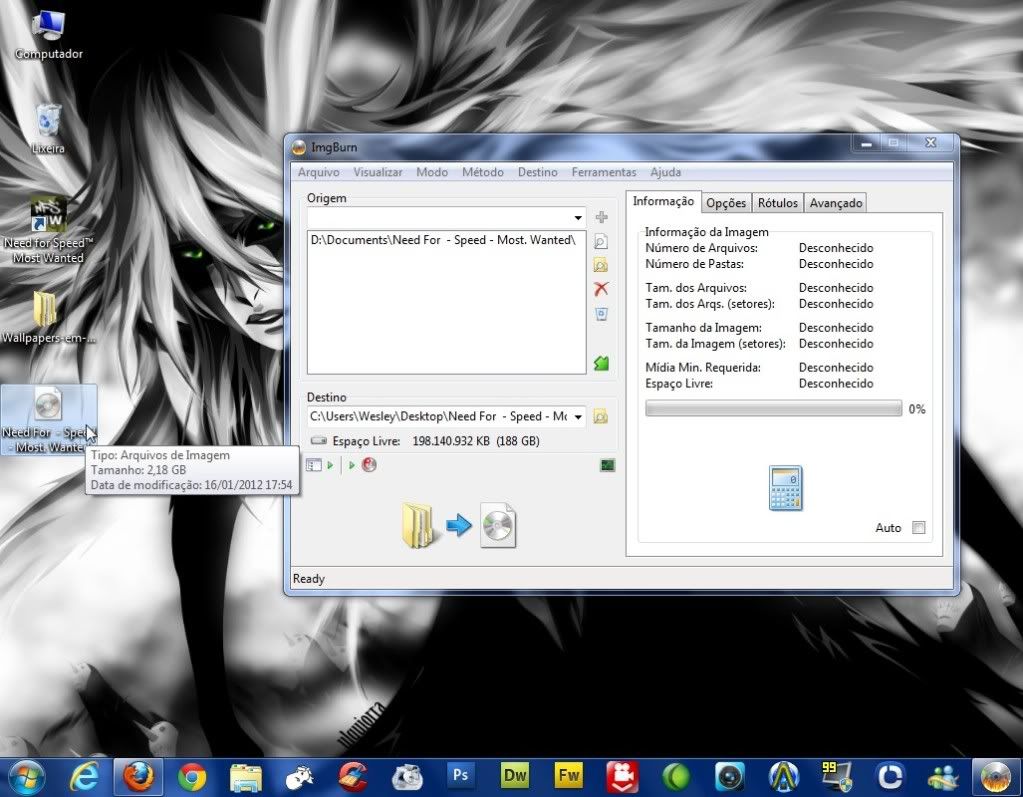Click the calculator icon to calculate image size
This screenshot has height=797, width=1023.
(785, 488)
